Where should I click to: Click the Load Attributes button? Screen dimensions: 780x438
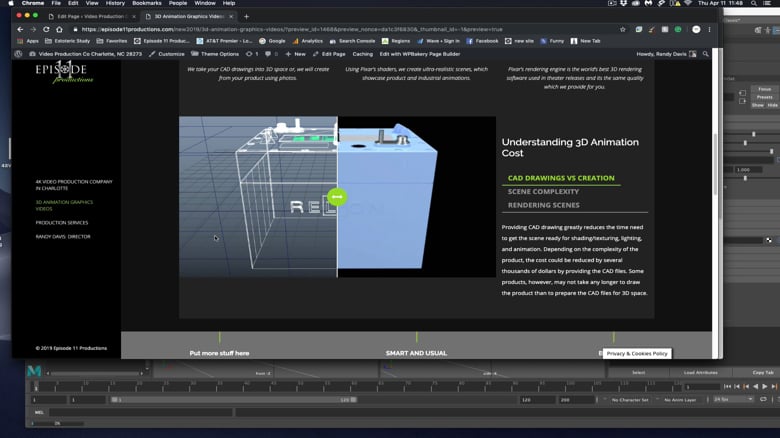click(701, 372)
